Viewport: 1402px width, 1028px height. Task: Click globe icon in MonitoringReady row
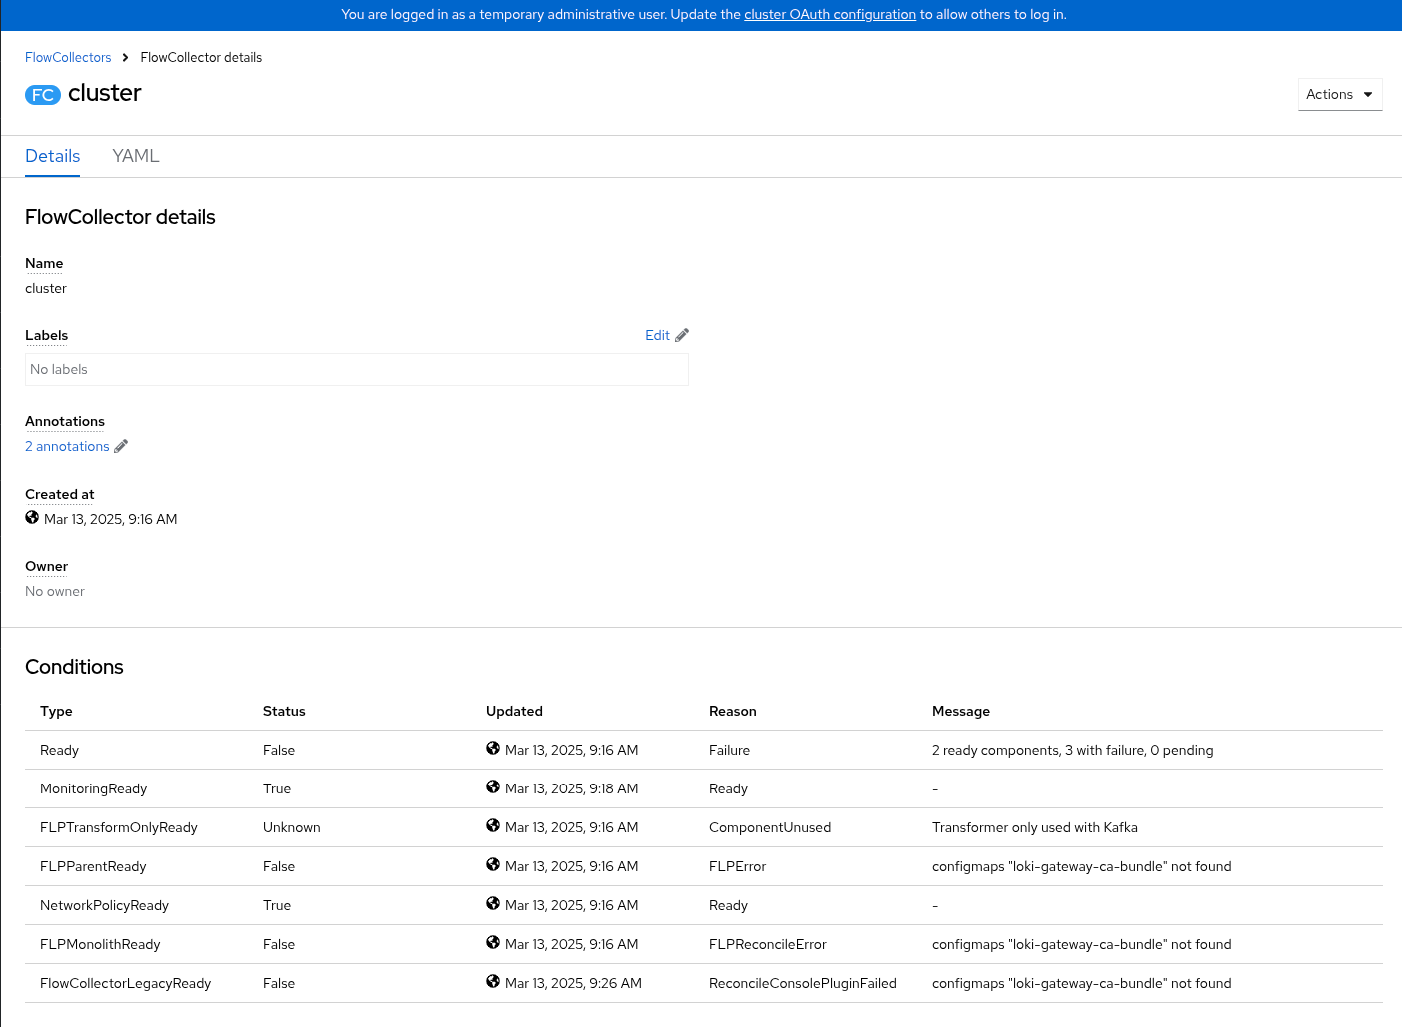(x=493, y=787)
